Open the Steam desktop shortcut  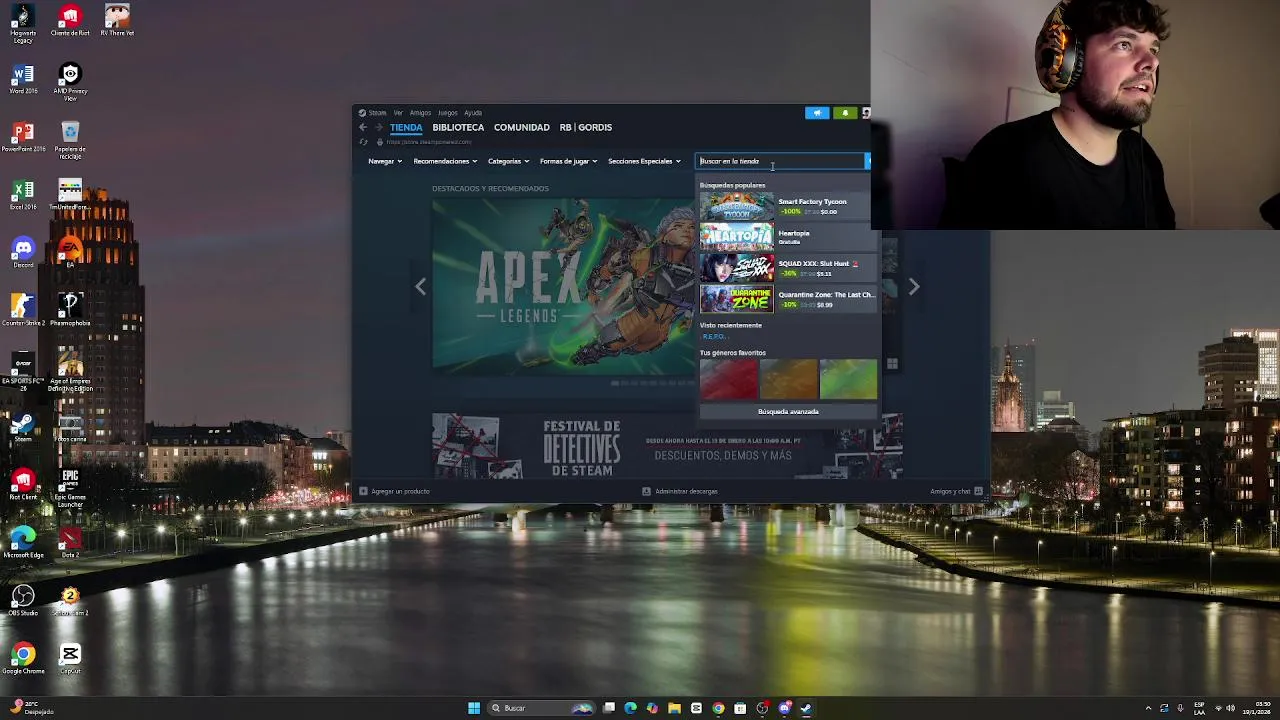(23, 427)
